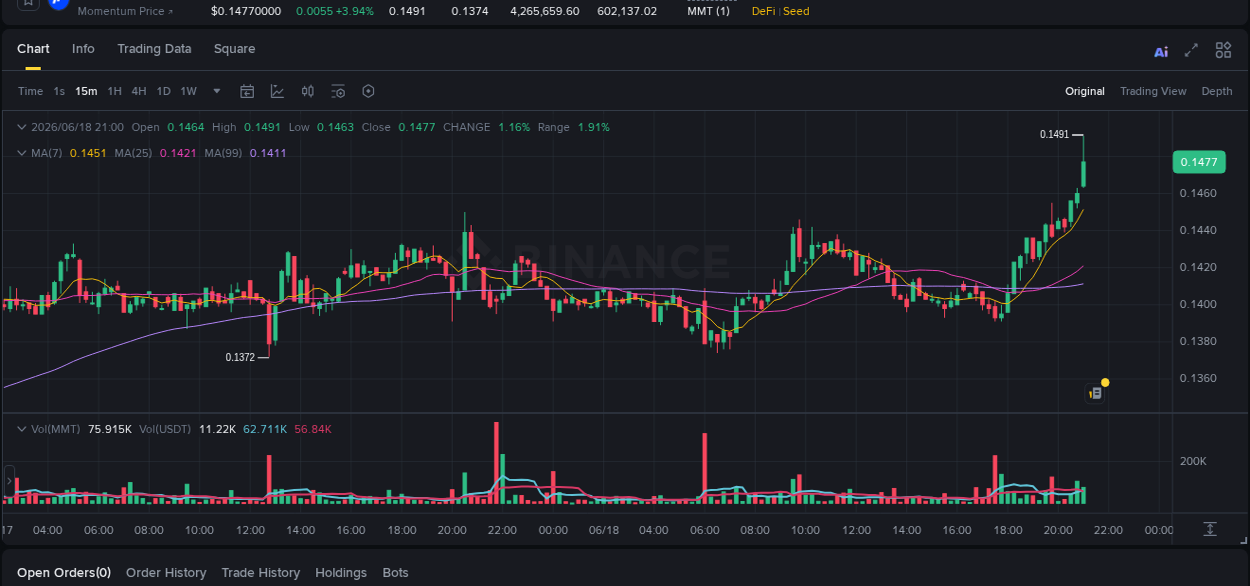Viewport: 1250px width, 586px height.
Task: Click the MA(7) indicator label
Action: pyautogui.click(x=47, y=153)
